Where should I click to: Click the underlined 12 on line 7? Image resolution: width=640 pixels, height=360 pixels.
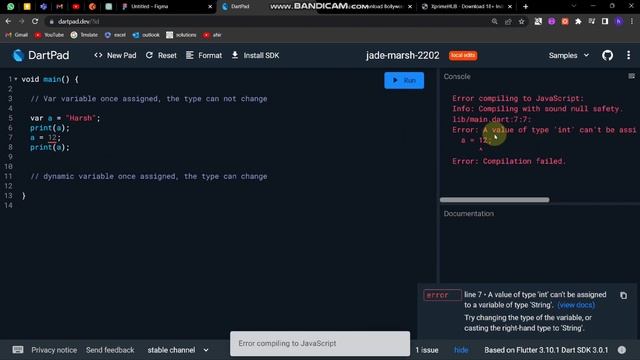point(52,138)
